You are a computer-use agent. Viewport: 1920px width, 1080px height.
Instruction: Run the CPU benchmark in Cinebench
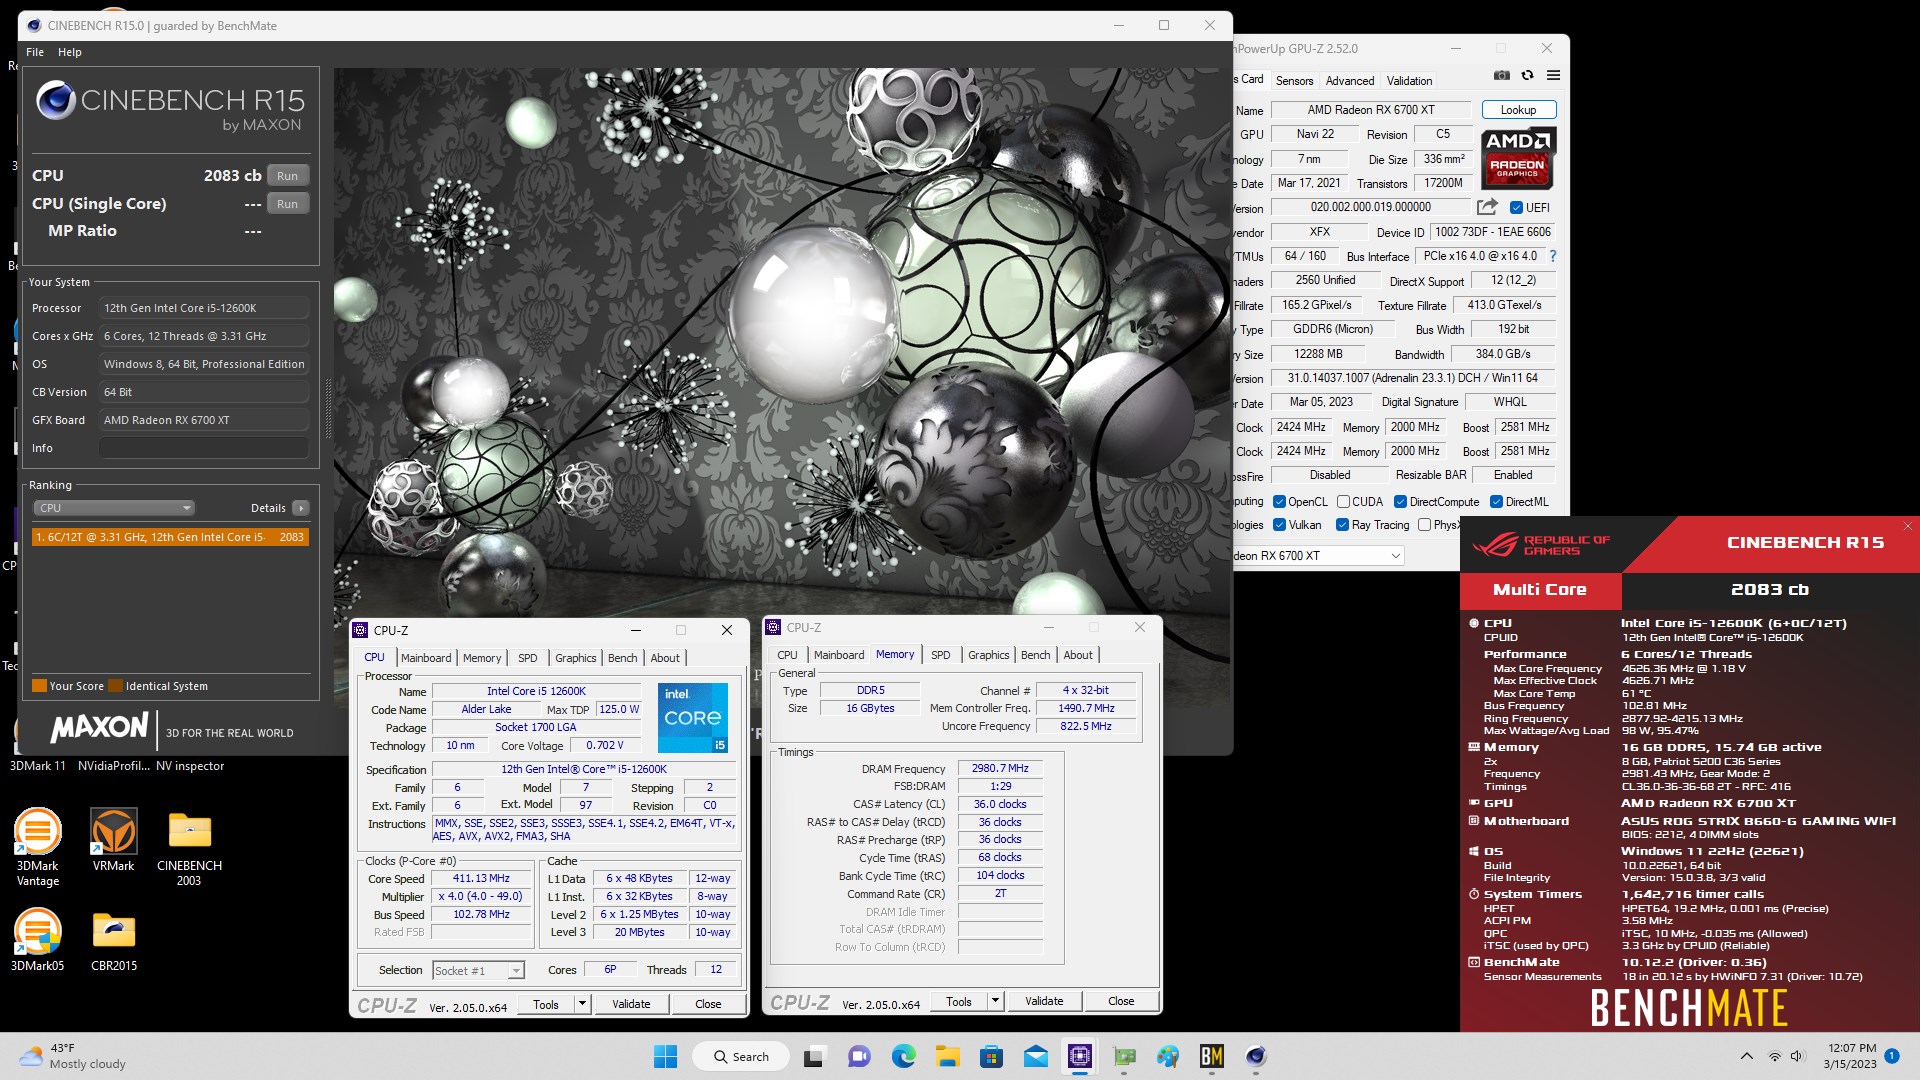tap(287, 176)
